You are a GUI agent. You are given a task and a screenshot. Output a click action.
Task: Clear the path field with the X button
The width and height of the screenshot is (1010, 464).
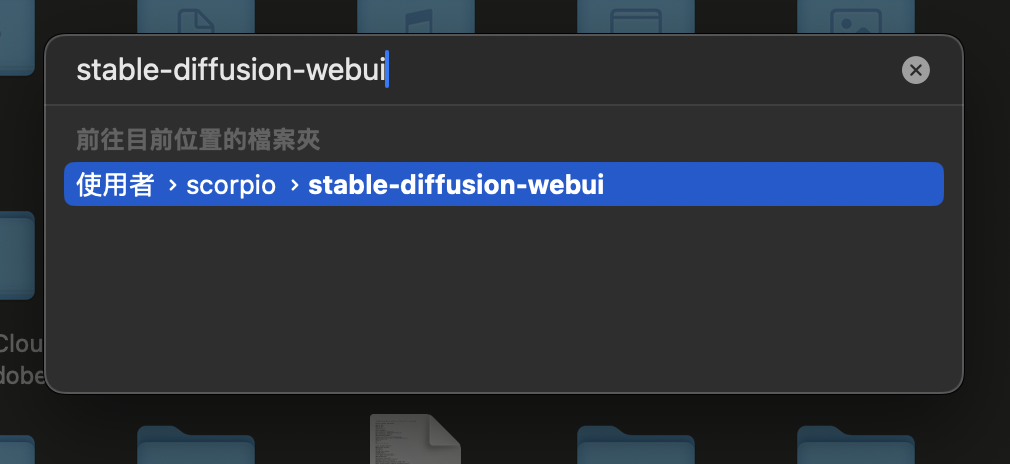point(915,70)
